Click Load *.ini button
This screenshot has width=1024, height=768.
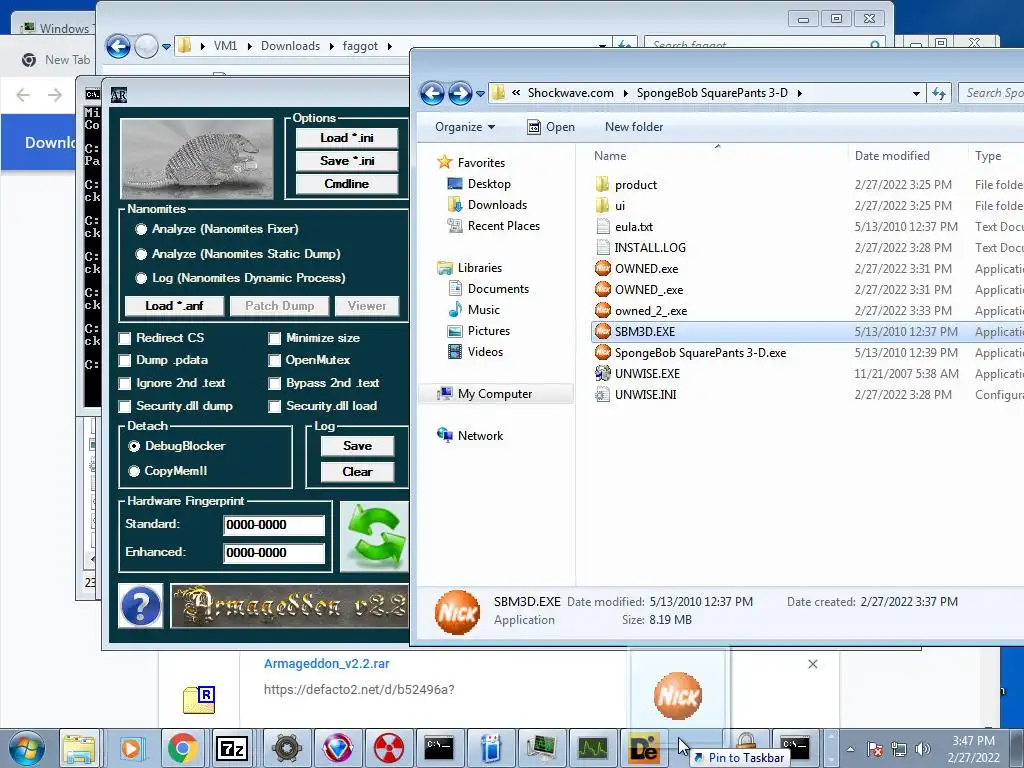[x=347, y=138]
